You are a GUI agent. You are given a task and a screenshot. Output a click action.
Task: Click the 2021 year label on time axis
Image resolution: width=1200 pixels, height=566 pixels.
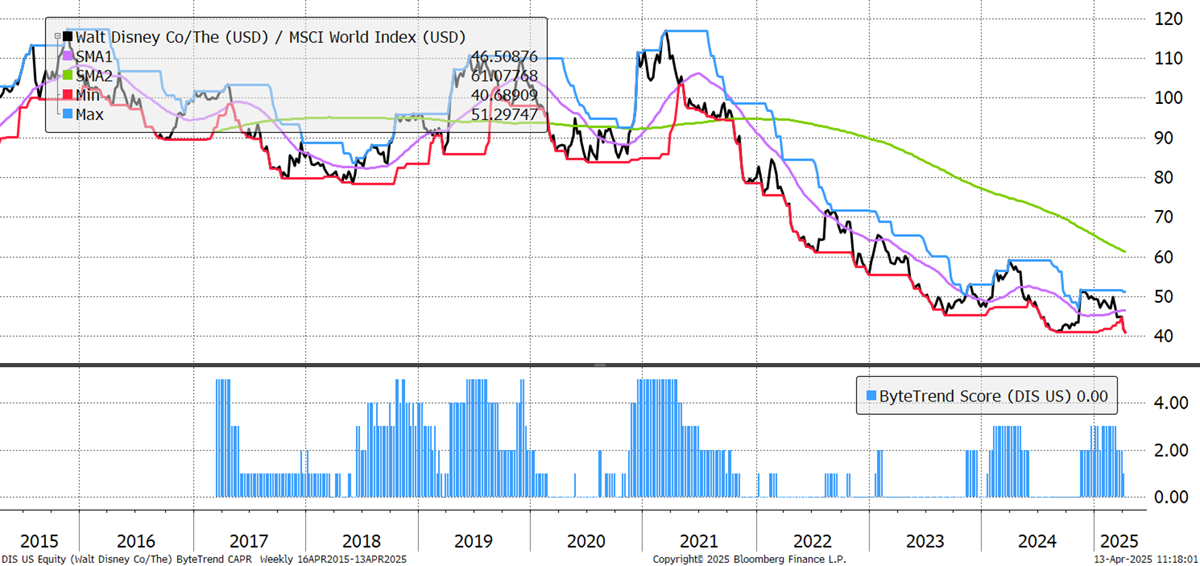pos(701,541)
